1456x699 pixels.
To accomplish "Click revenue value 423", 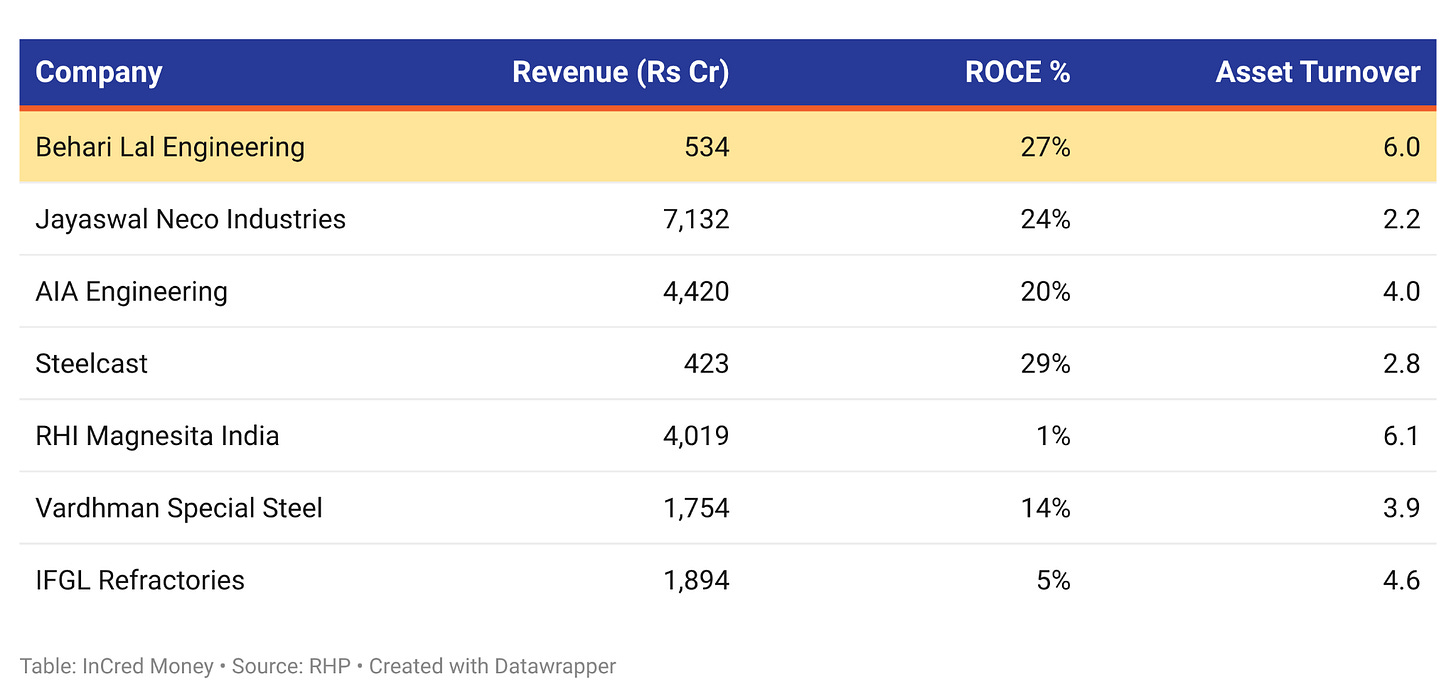I will click(x=707, y=363).
